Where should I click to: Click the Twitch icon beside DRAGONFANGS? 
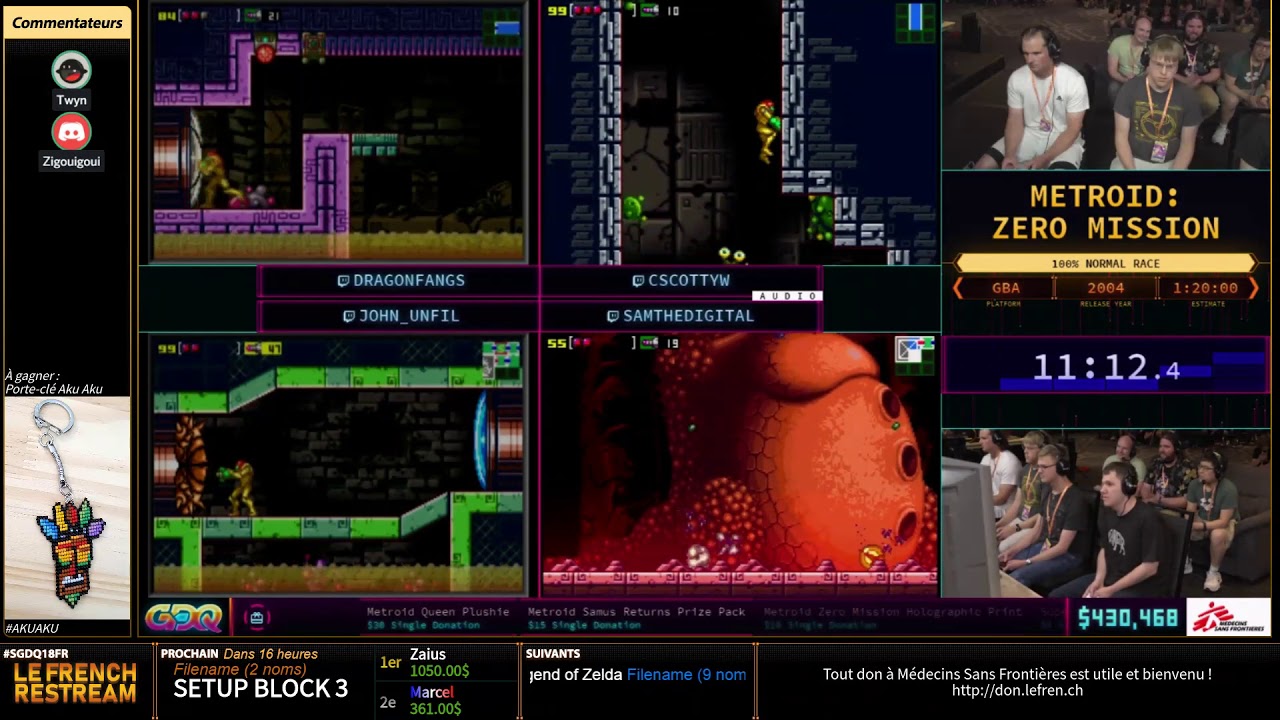coord(343,281)
